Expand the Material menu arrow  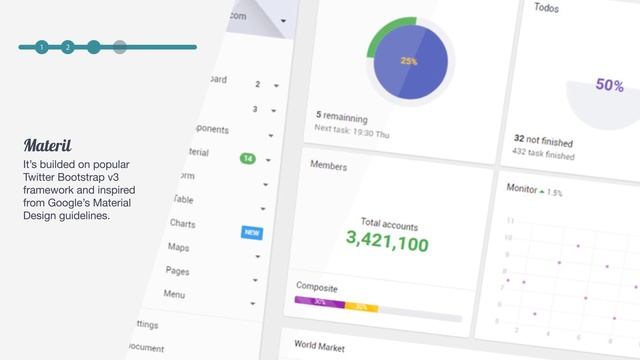tap(268, 160)
